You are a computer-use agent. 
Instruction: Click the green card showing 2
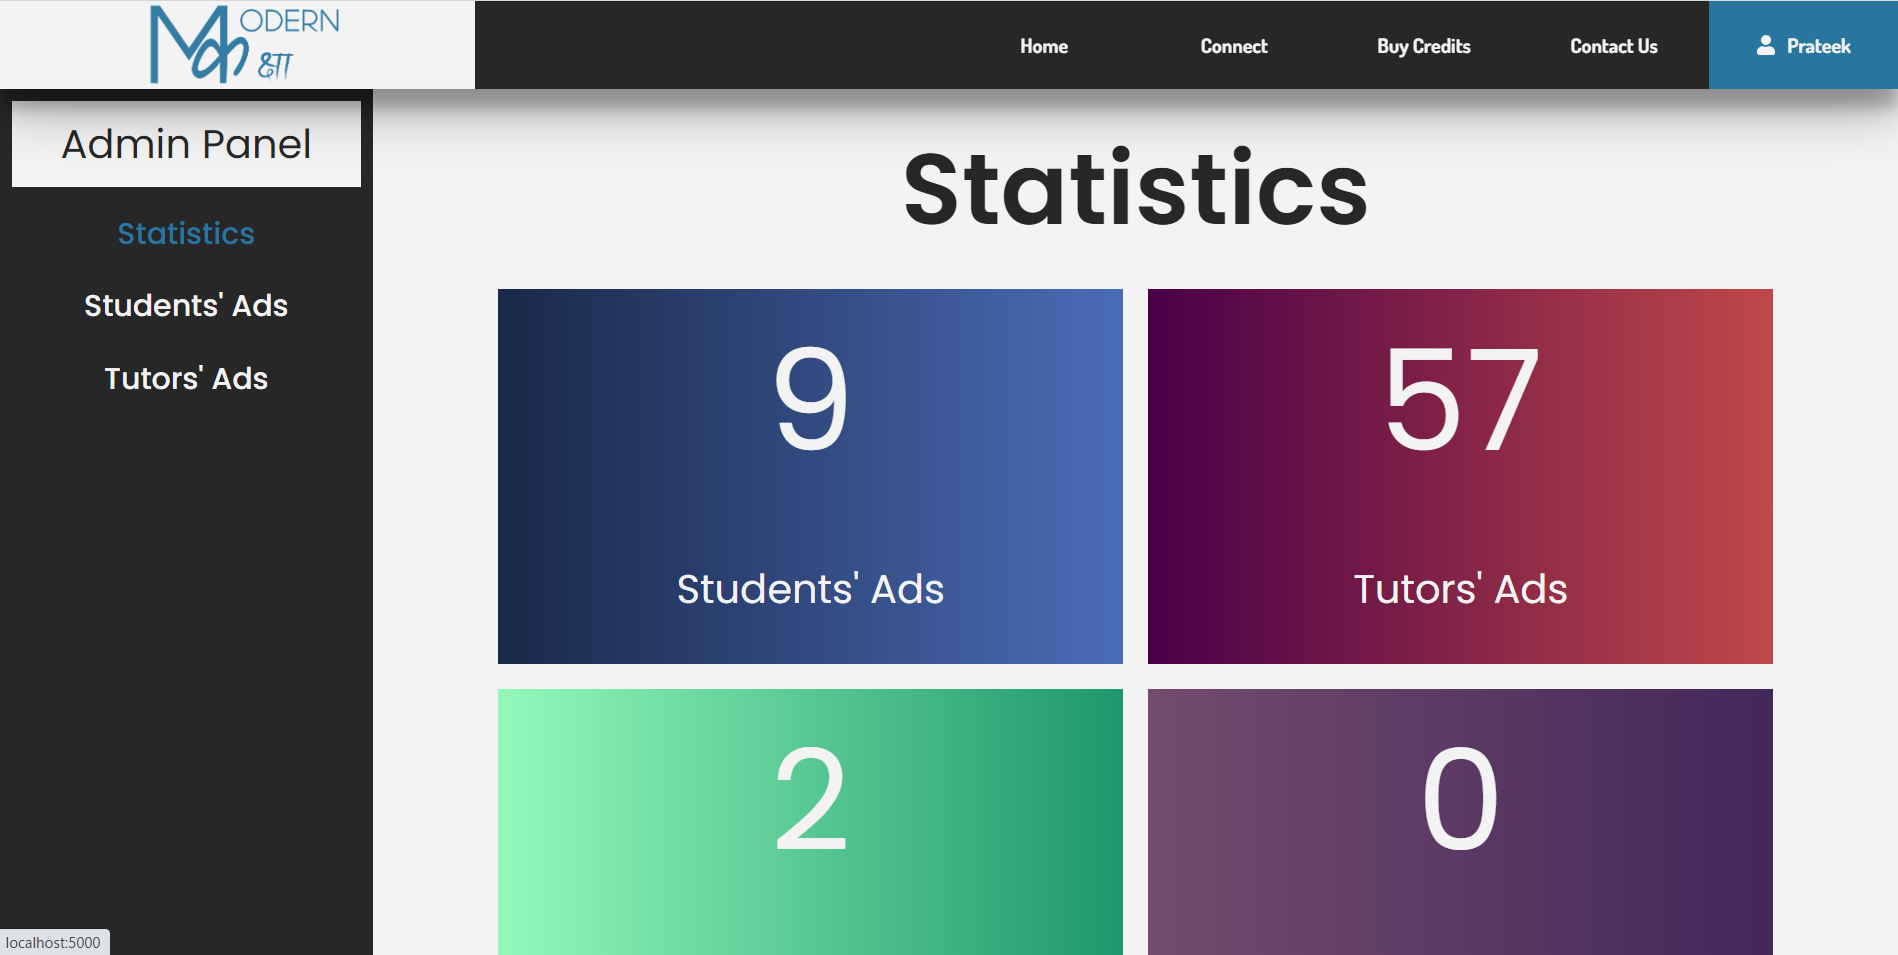(810, 822)
